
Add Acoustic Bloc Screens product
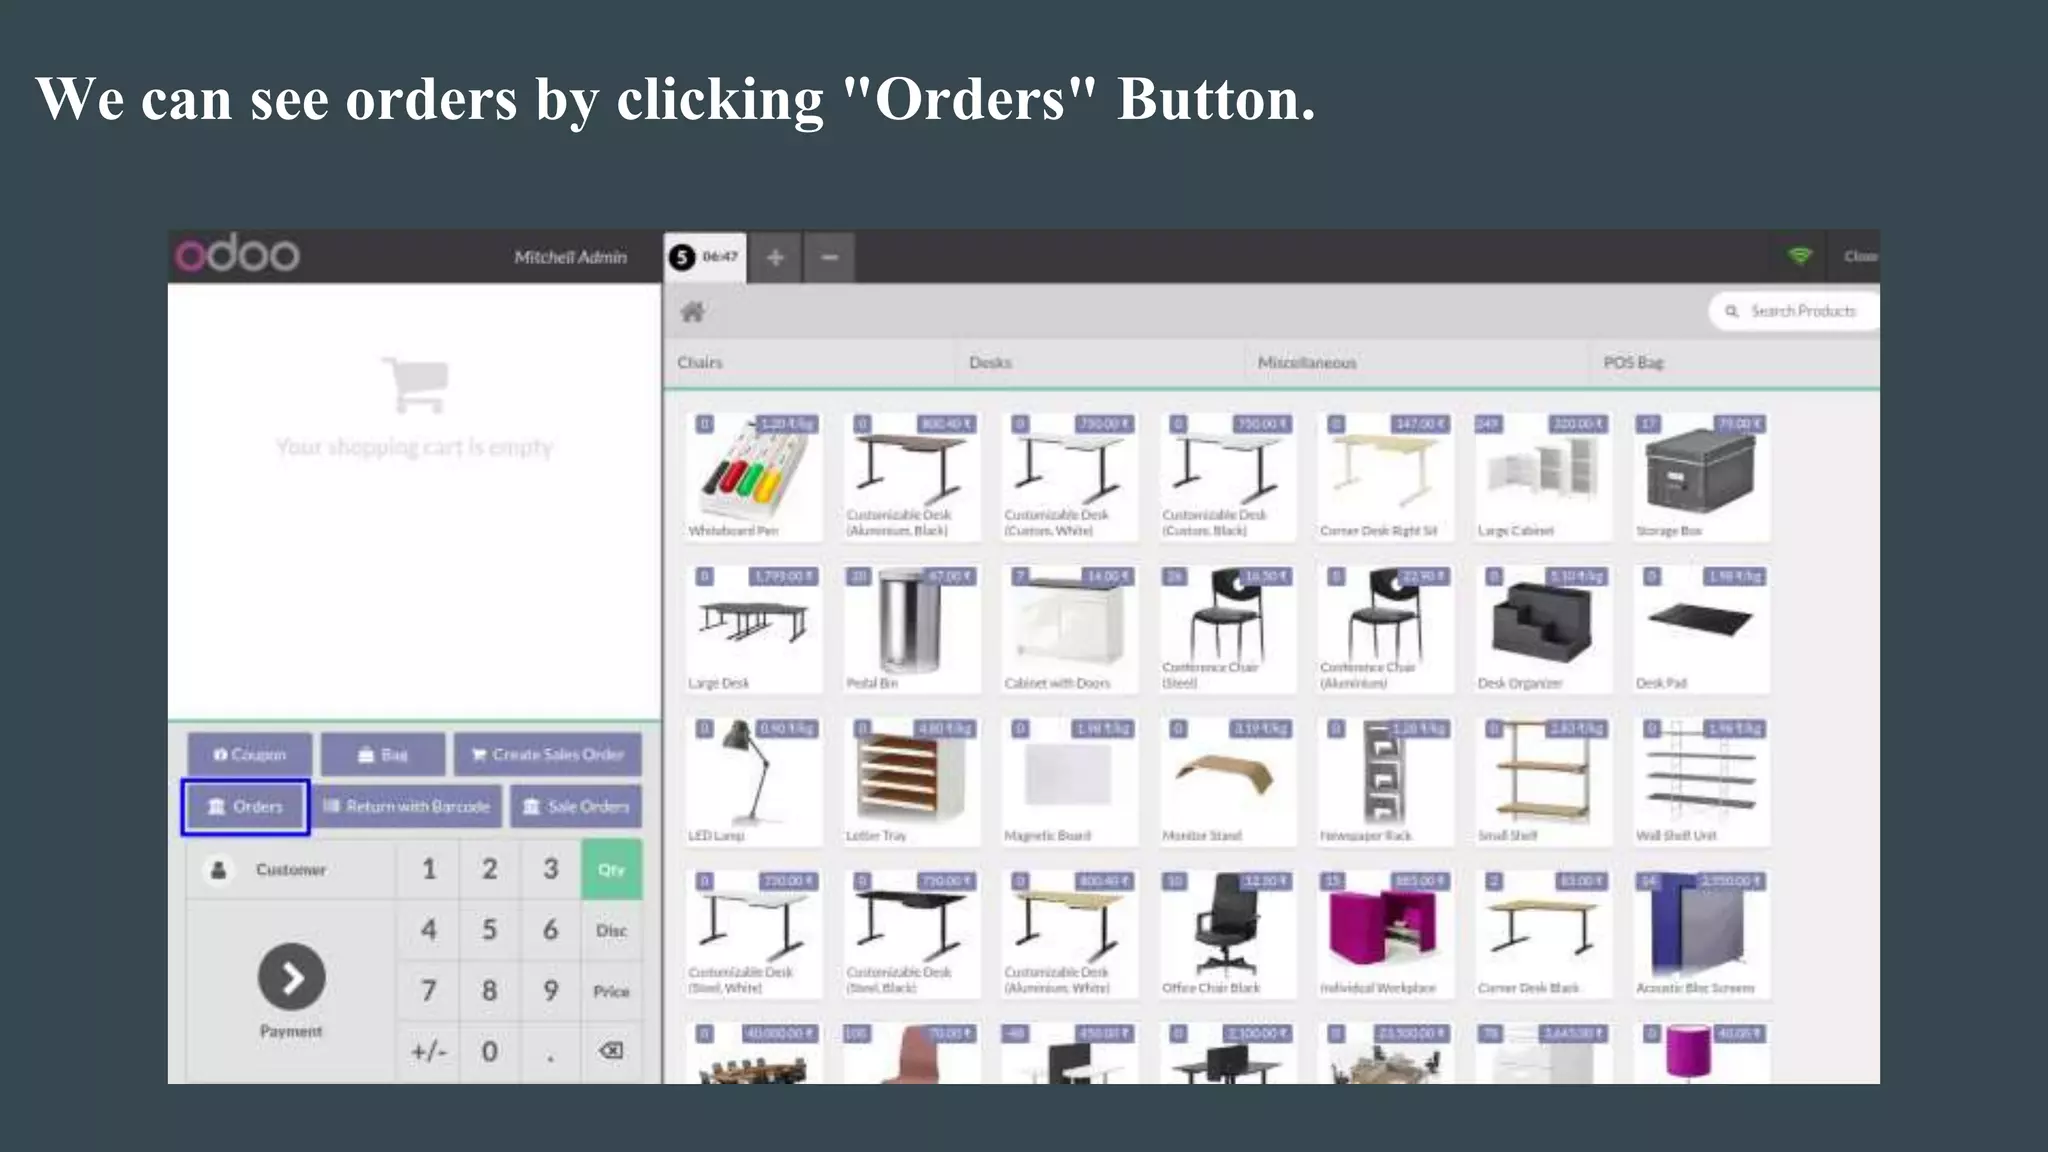pos(1701,933)
